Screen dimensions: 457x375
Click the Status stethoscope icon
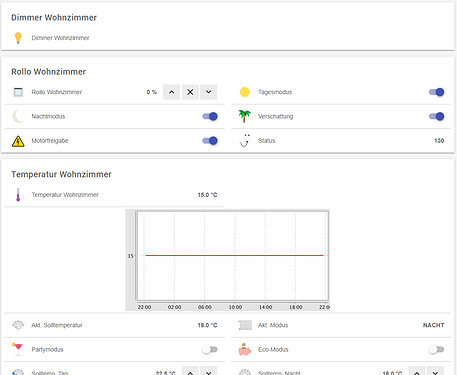click(x=245, y=140)
